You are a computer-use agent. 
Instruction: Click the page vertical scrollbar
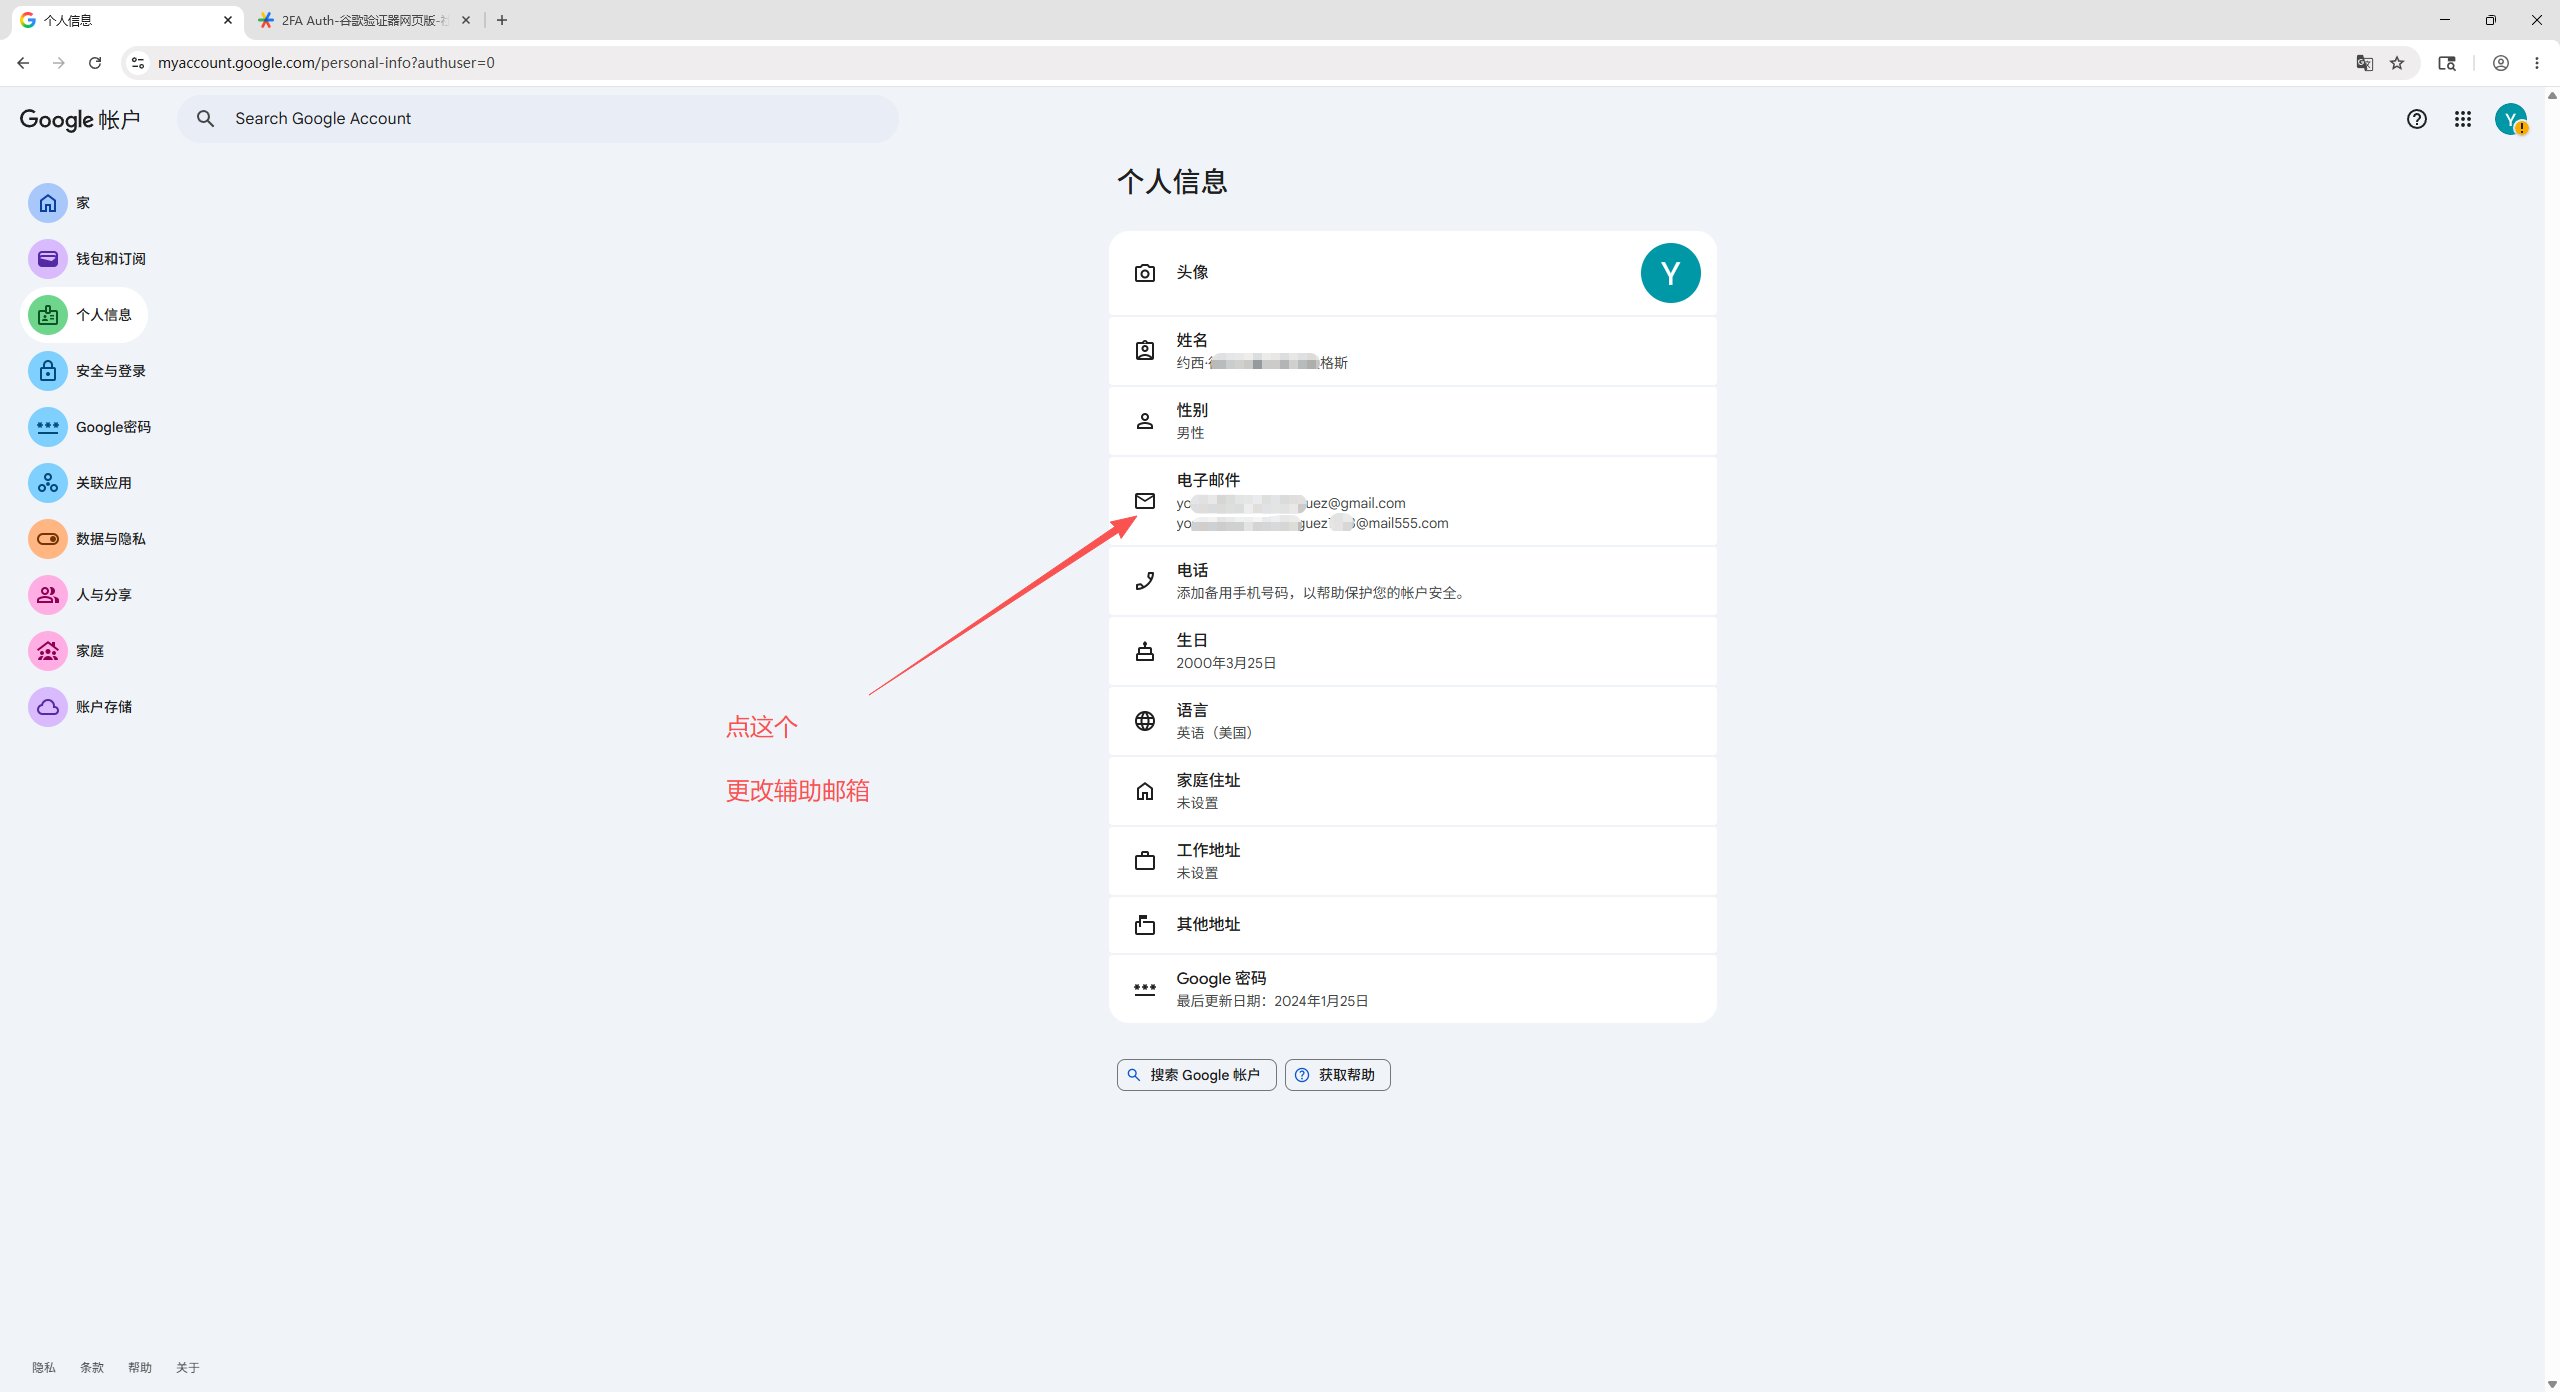(x=2552, y=740)
